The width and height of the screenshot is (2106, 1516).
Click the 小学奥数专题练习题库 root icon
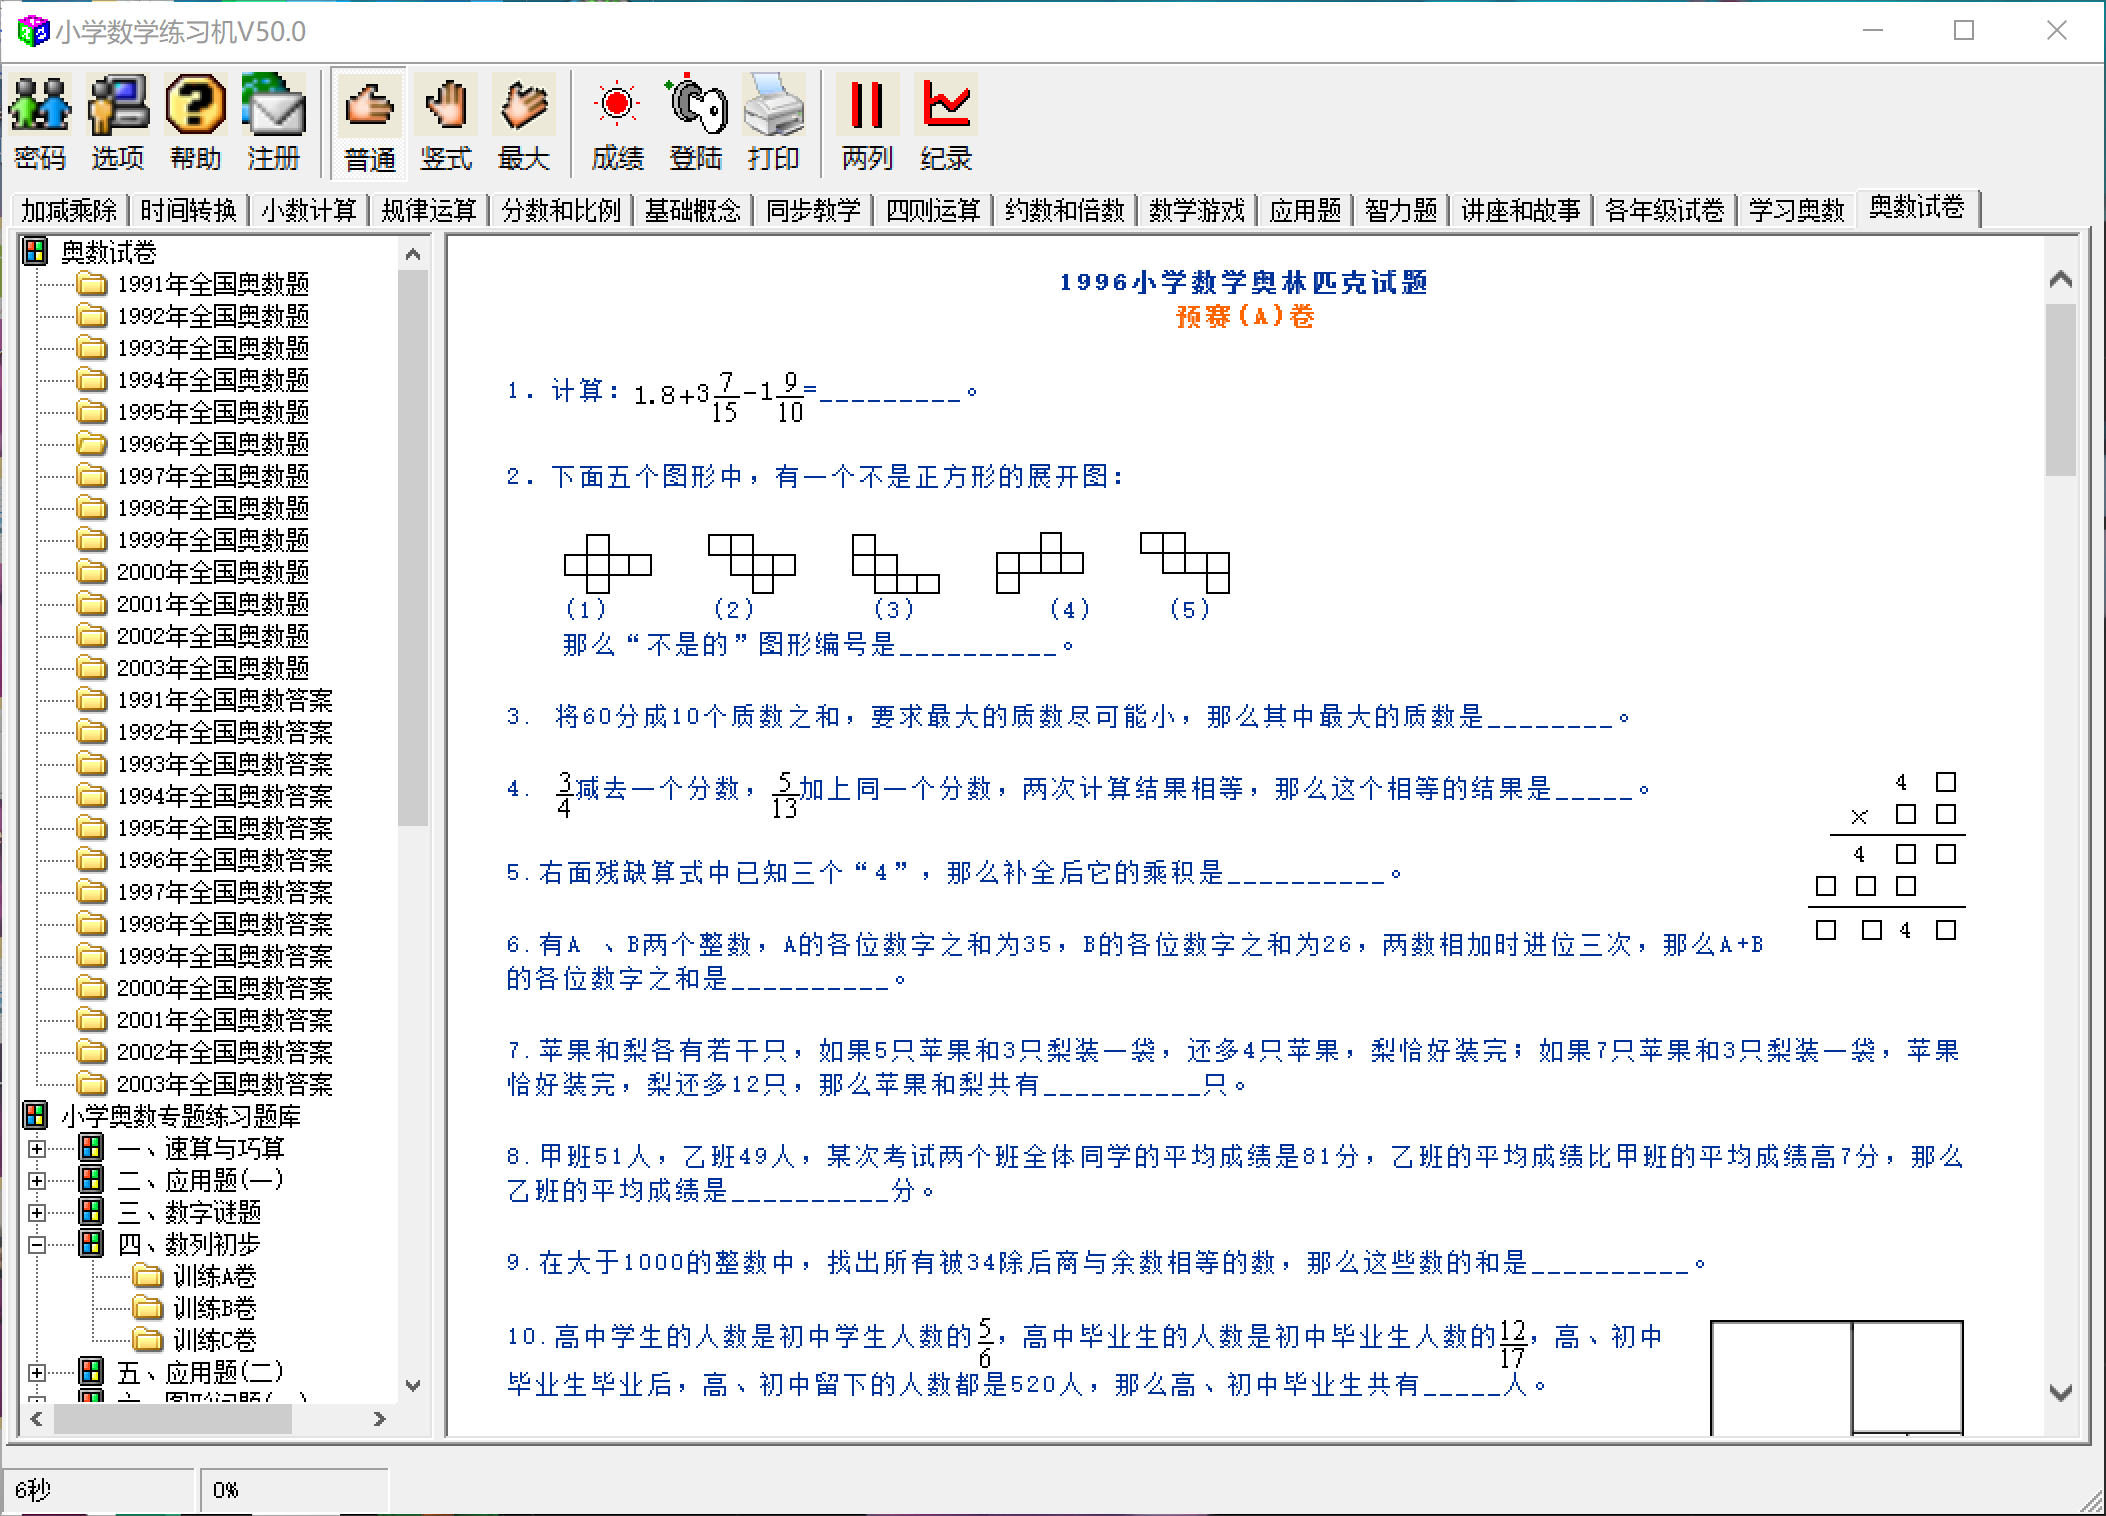tap(35, 1115)
